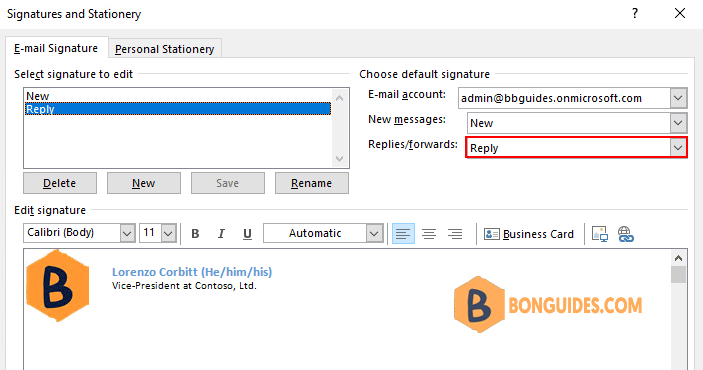Toggle Bold formatting in signature editor
The height and width of the screenshot is (370, 703).
(195, 234)
